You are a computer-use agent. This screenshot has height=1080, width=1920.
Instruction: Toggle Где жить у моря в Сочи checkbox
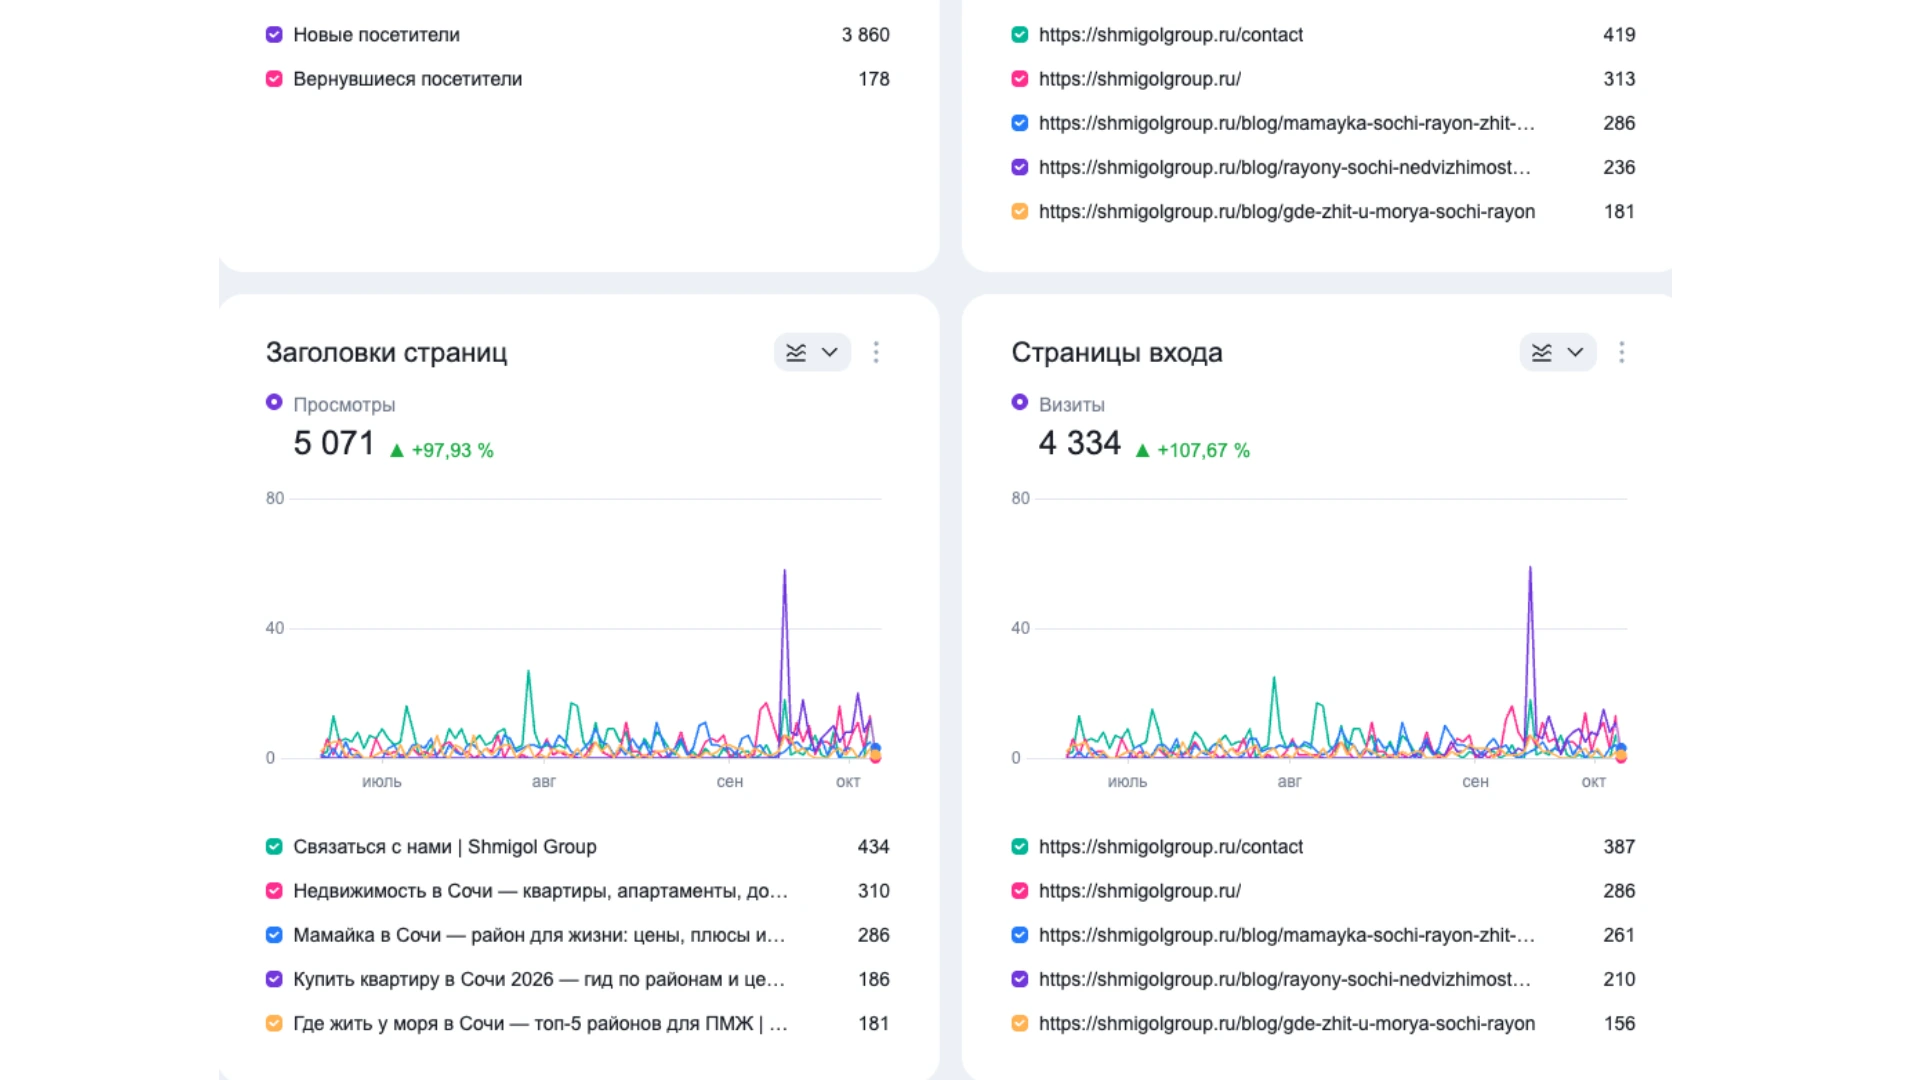coord(274,1024)
